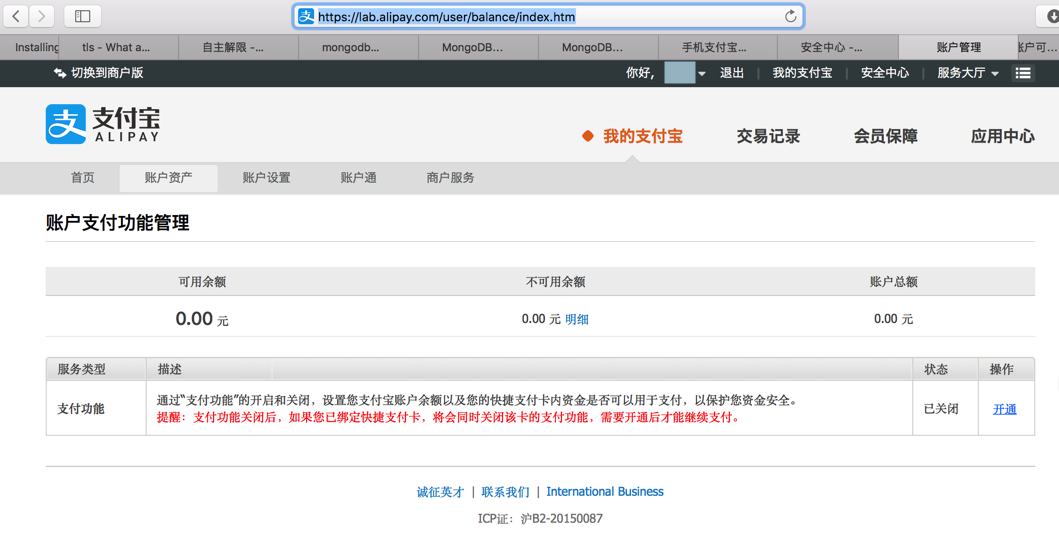
Task: Switch to the mongodb... tab
Action: [x=358, y=47]
